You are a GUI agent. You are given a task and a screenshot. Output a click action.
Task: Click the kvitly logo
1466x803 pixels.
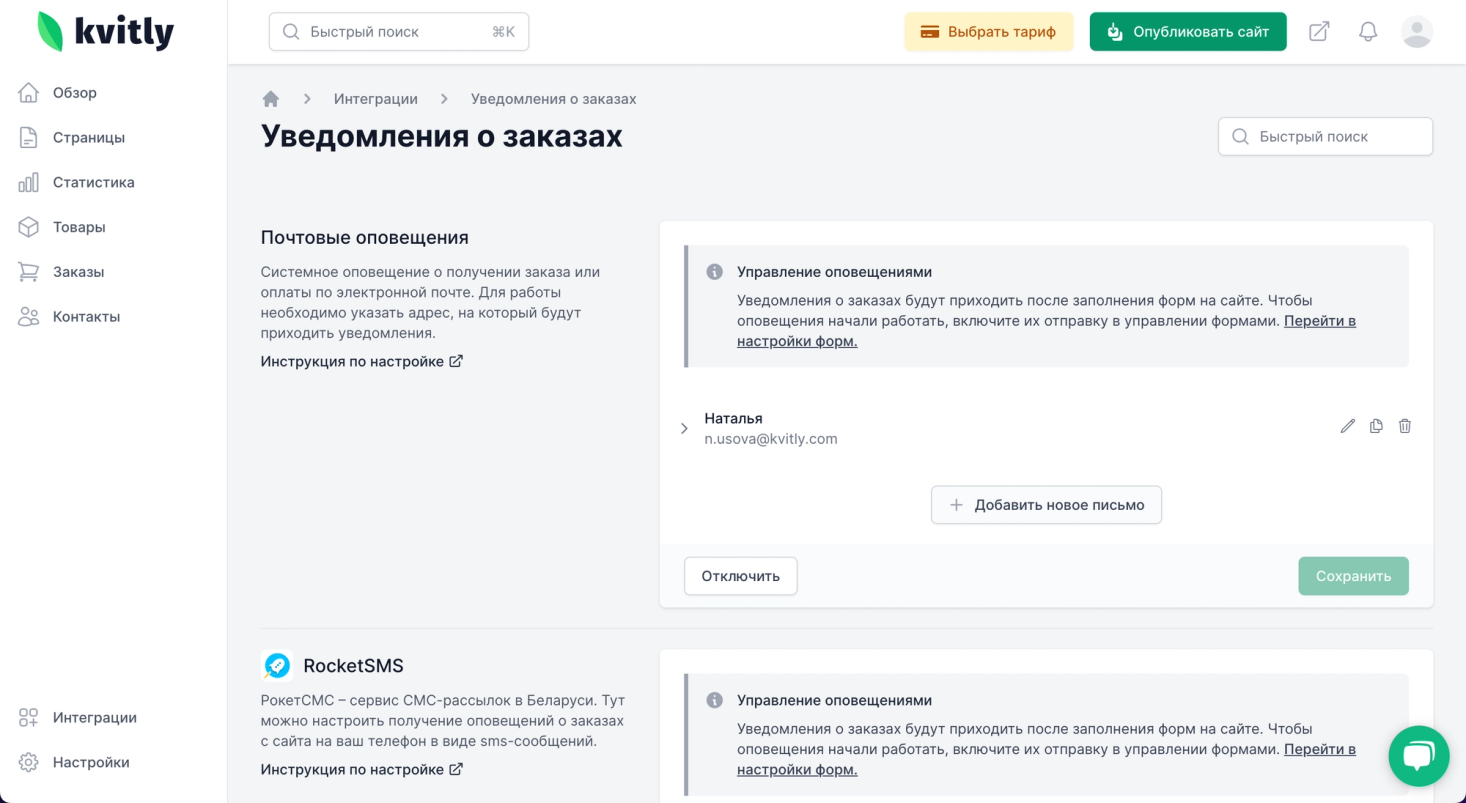pyautogui.click(x=105, y=32)
